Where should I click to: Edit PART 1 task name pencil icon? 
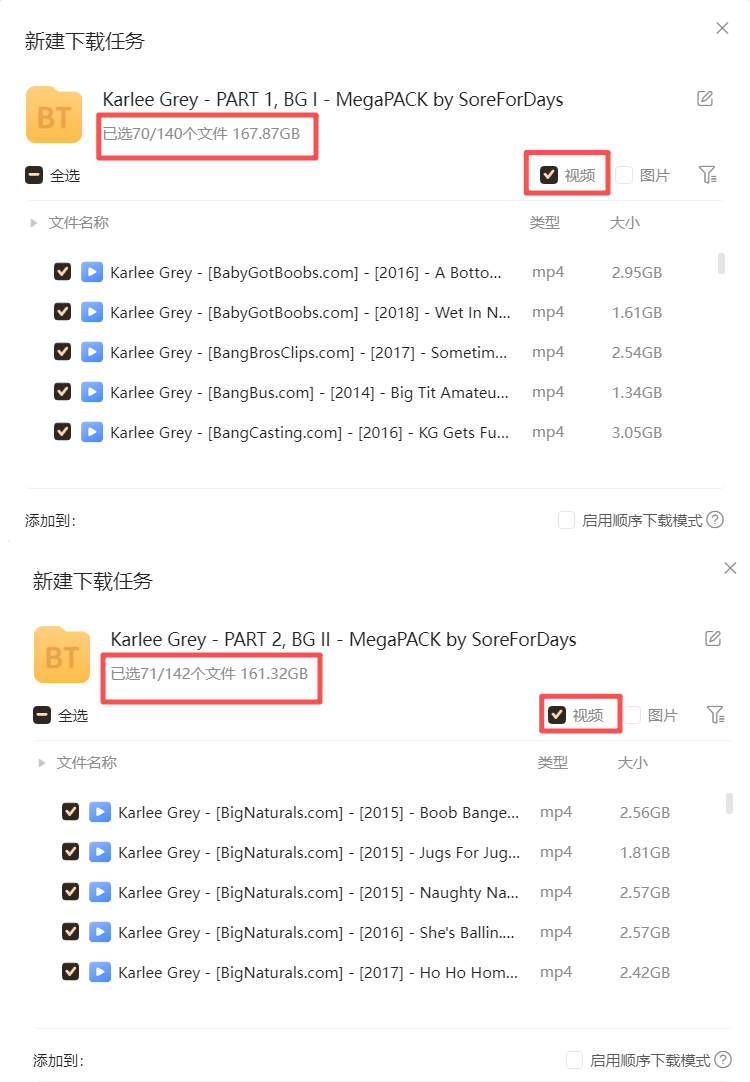704,99
